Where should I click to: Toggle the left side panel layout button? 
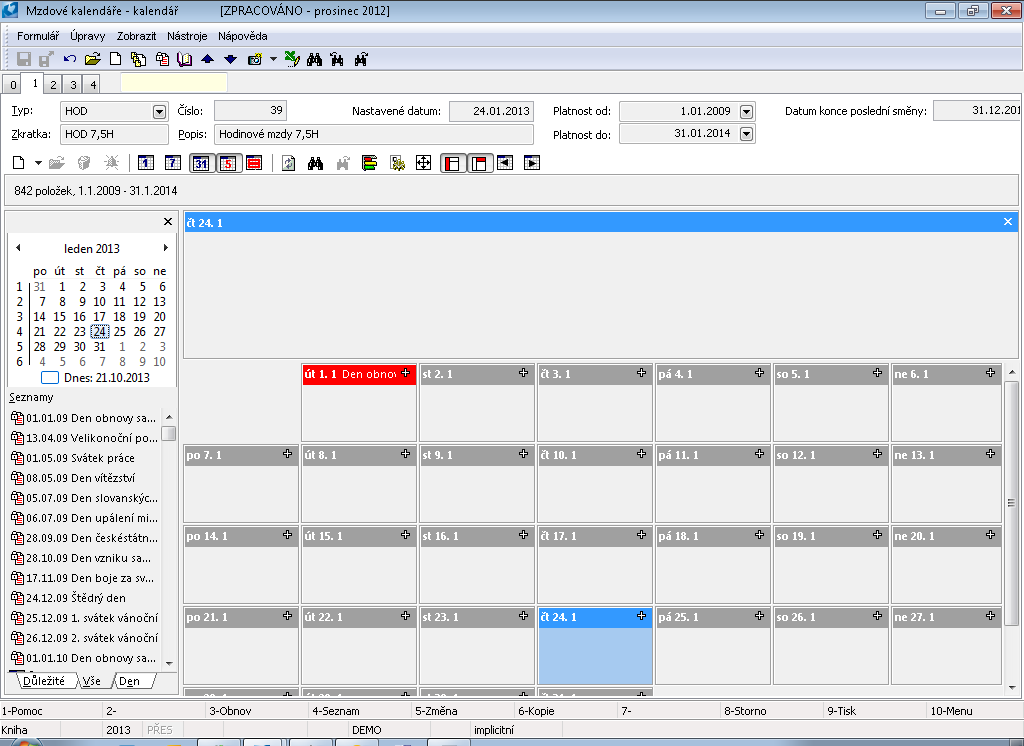[452, 163]
